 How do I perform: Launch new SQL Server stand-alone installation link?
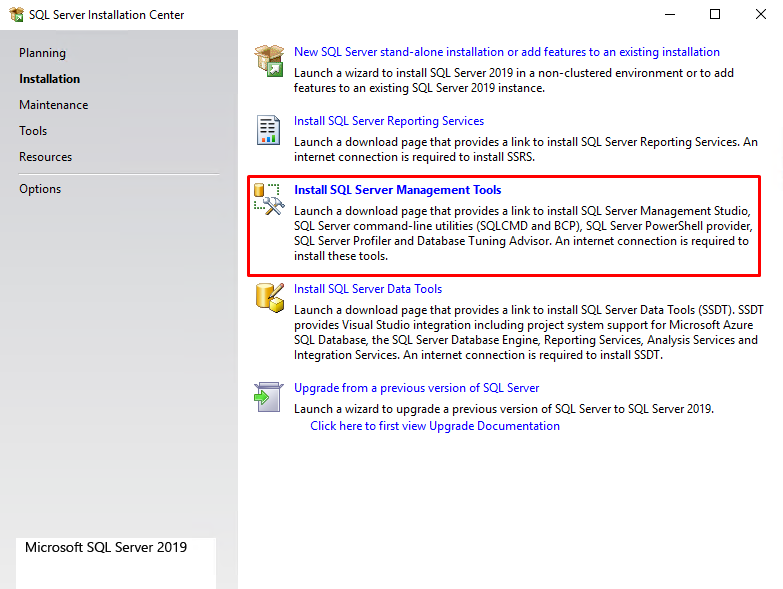tap(506, 52)
